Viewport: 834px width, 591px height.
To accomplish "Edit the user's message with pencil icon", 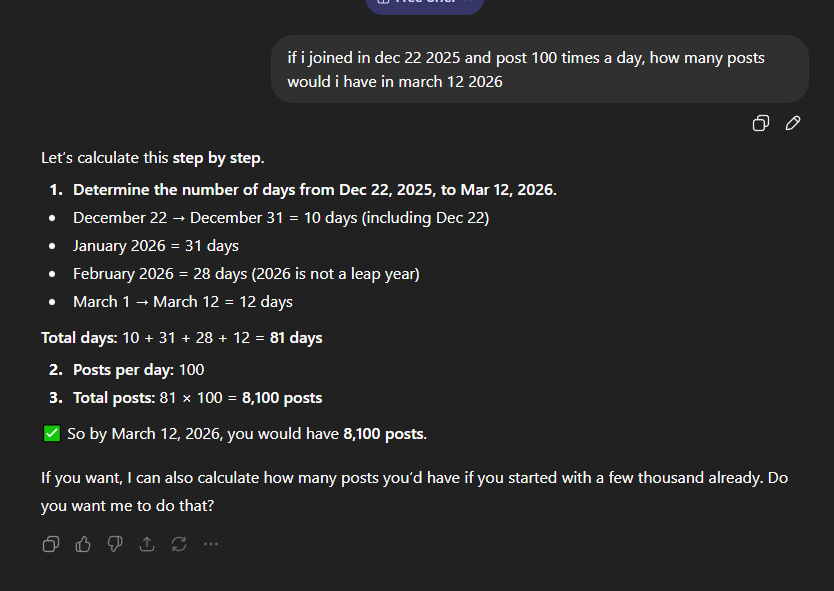I will click(x=793, y=124).
